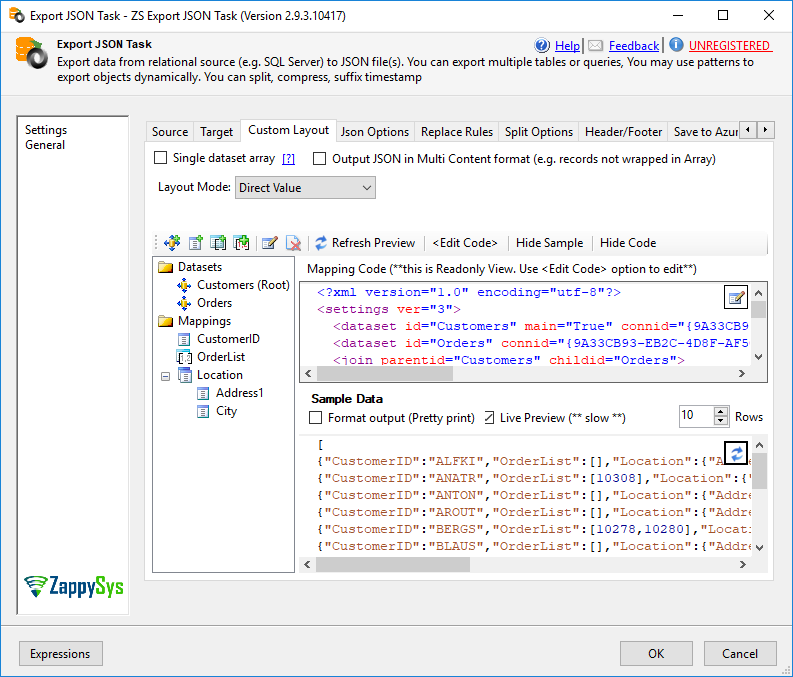Enable Single dataset array checkbox
The width and height of the screenshot is (793, 677).
coord(160,158)
